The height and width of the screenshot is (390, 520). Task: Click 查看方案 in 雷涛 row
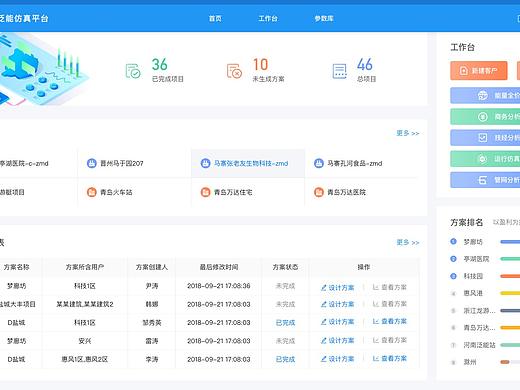point(390,340)
